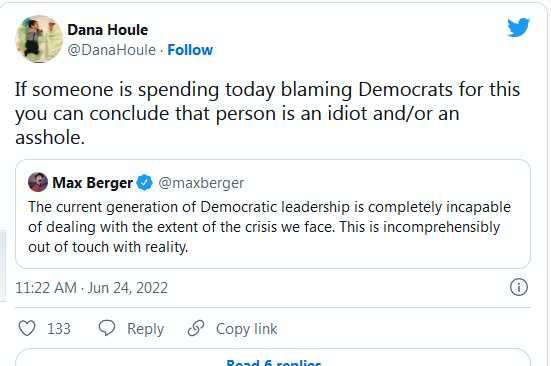This screenshot has width=551, height=366.
Task: Open Dana Houle's profile picture
Action: click(39, 39)
